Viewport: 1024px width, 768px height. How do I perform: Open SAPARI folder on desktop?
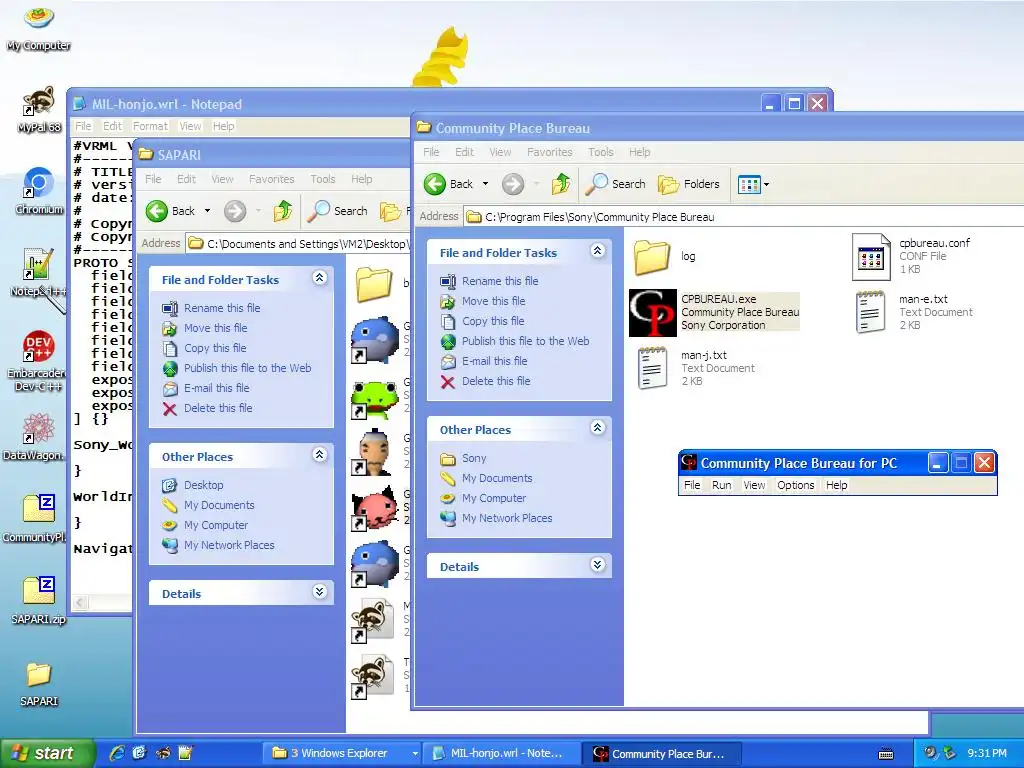tap(39, 684)
